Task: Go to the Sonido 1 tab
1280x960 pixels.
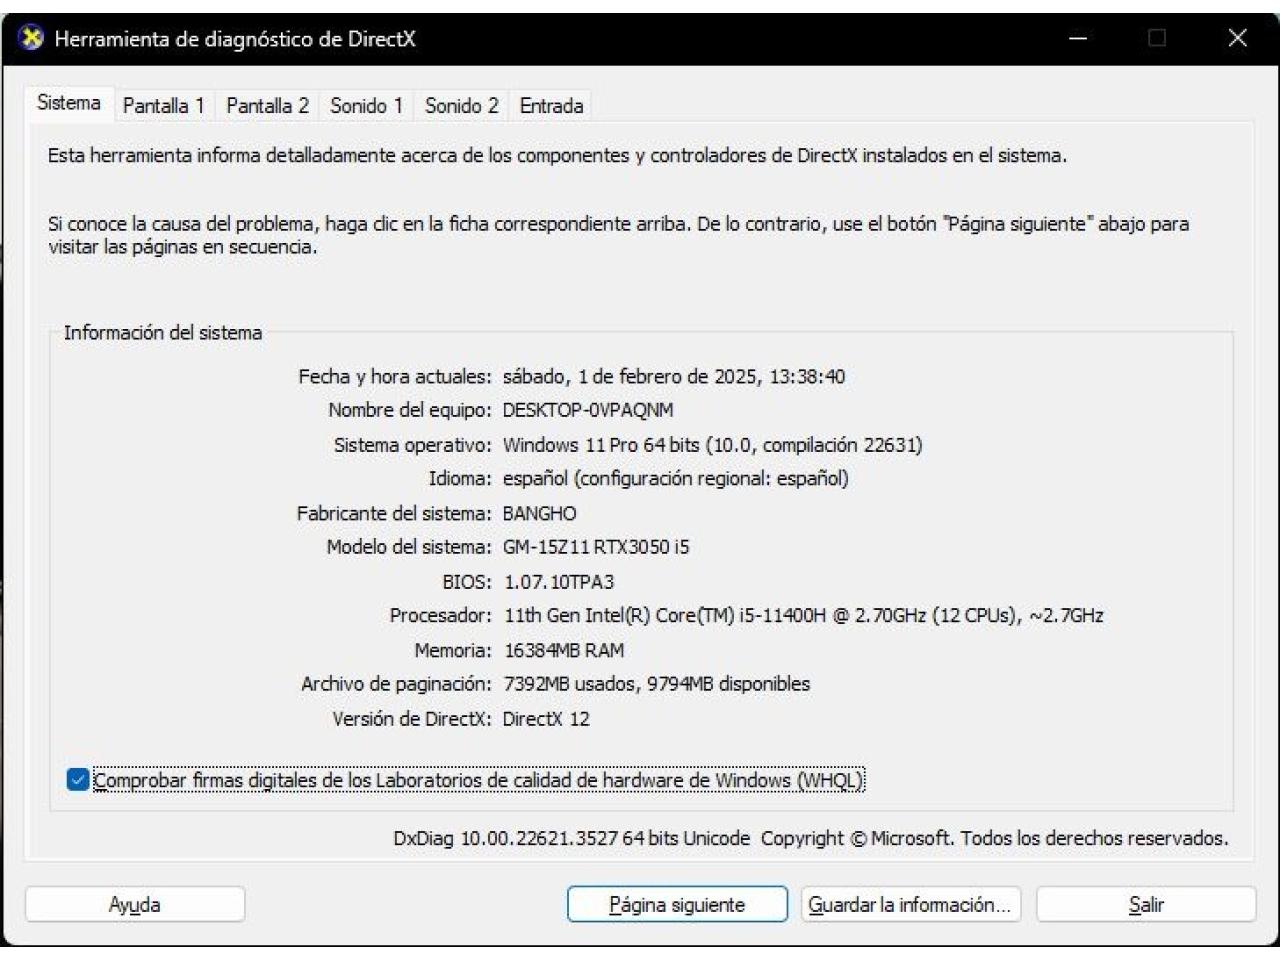Action: [x=366, y=106]
